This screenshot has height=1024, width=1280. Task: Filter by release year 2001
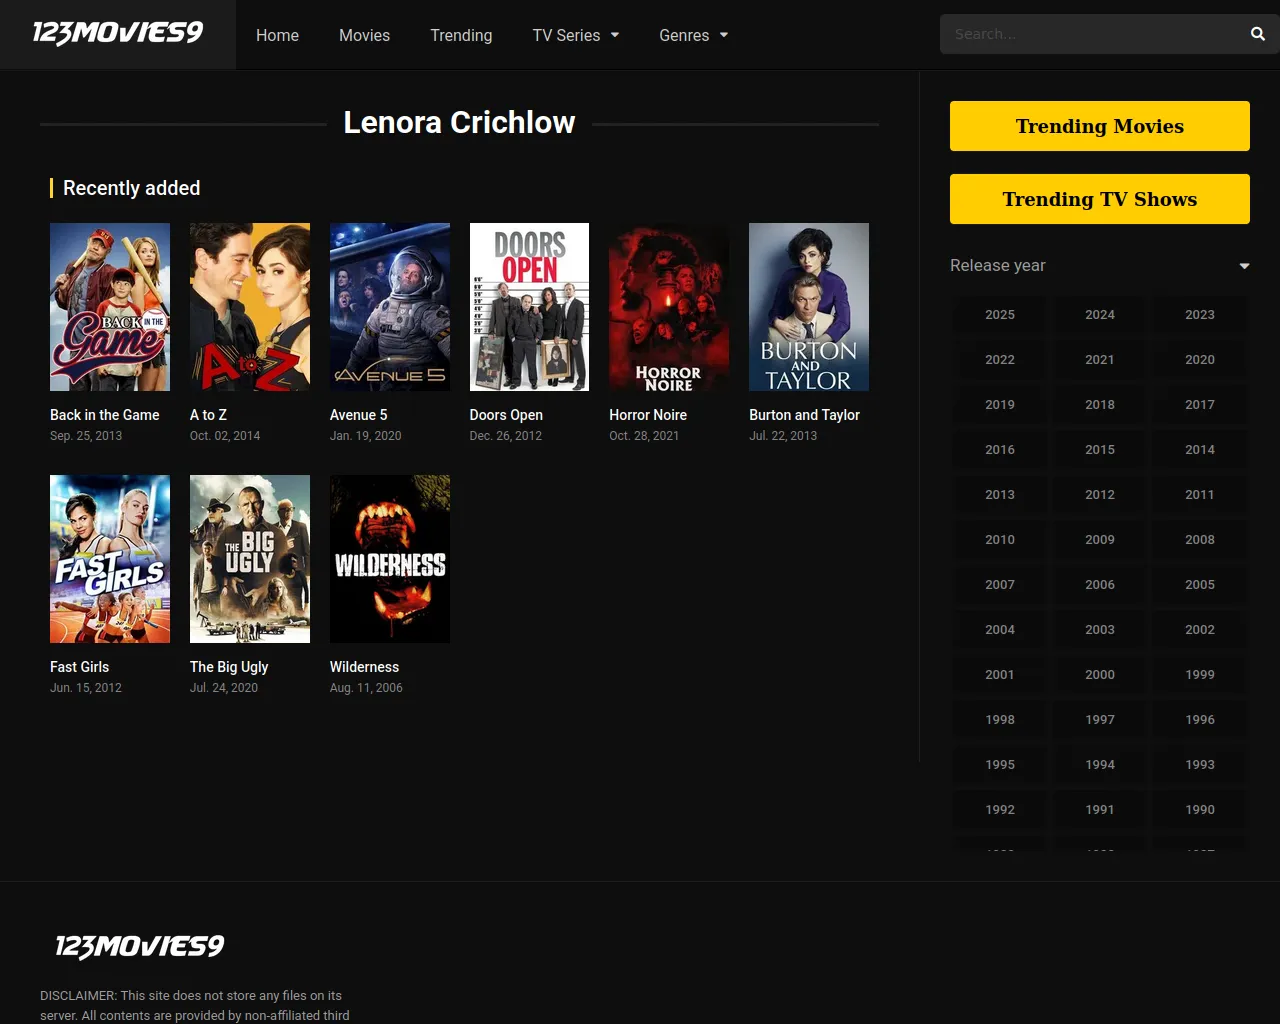click(1000, 674)
